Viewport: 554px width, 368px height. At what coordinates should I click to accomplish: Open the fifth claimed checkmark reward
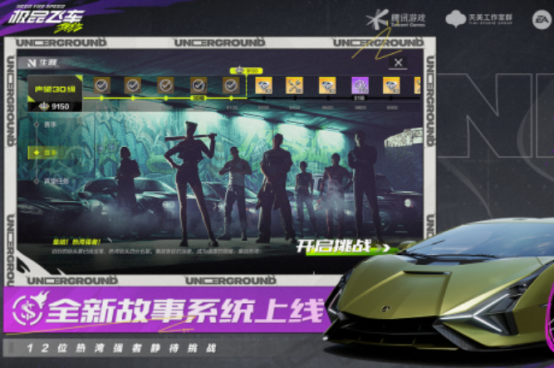[231, 85]
